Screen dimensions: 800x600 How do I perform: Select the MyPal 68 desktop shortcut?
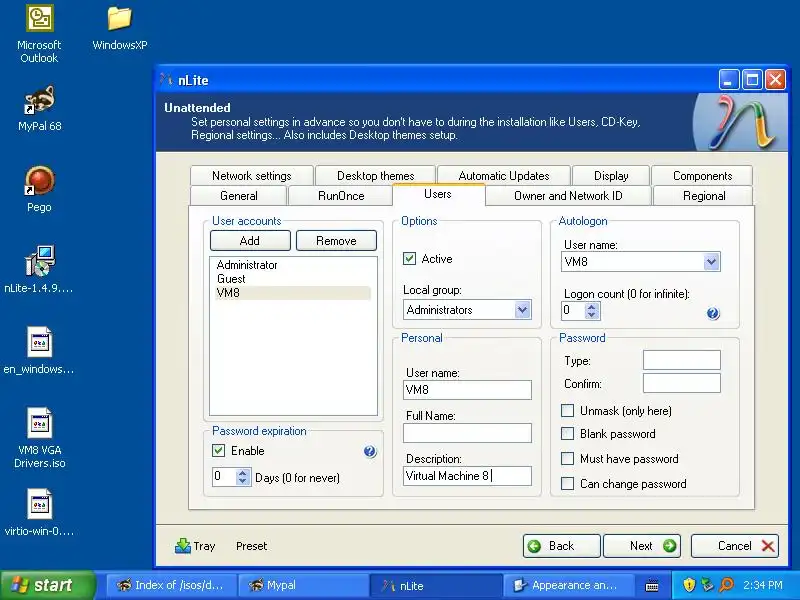click(x=39, y=108)
